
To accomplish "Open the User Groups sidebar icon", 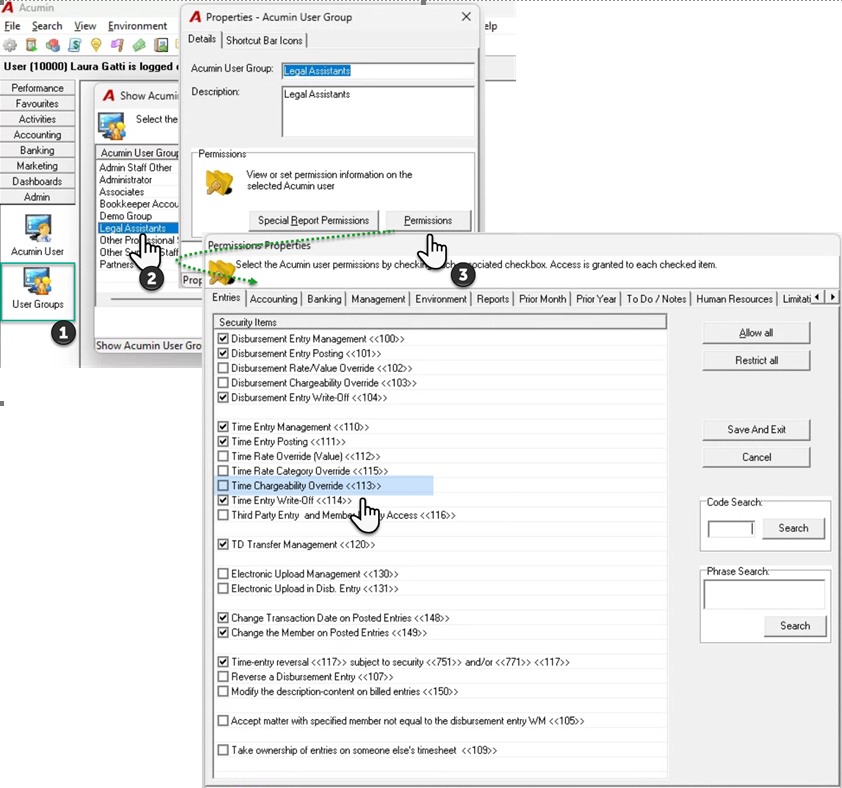I will pyautogui.click(x=38, y=290).
